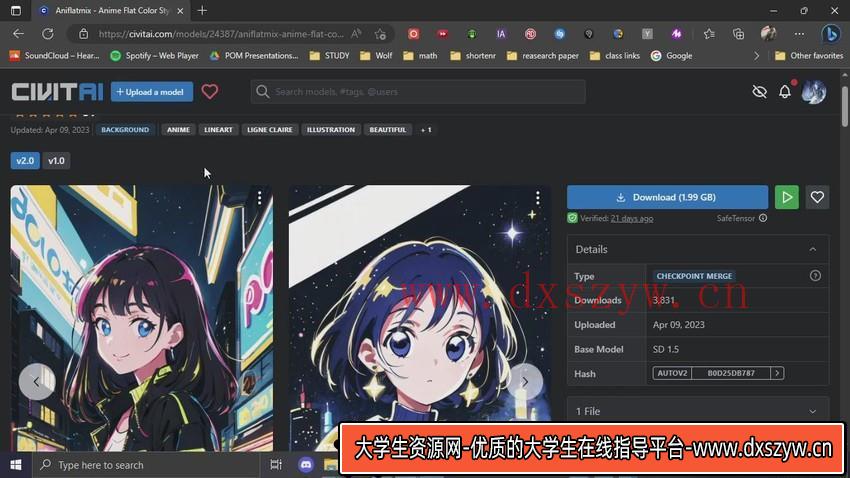The width and height of the screenshot is (850, 478).
Task: Click the BEAUTIFUL tag
Action: point(388,130)
